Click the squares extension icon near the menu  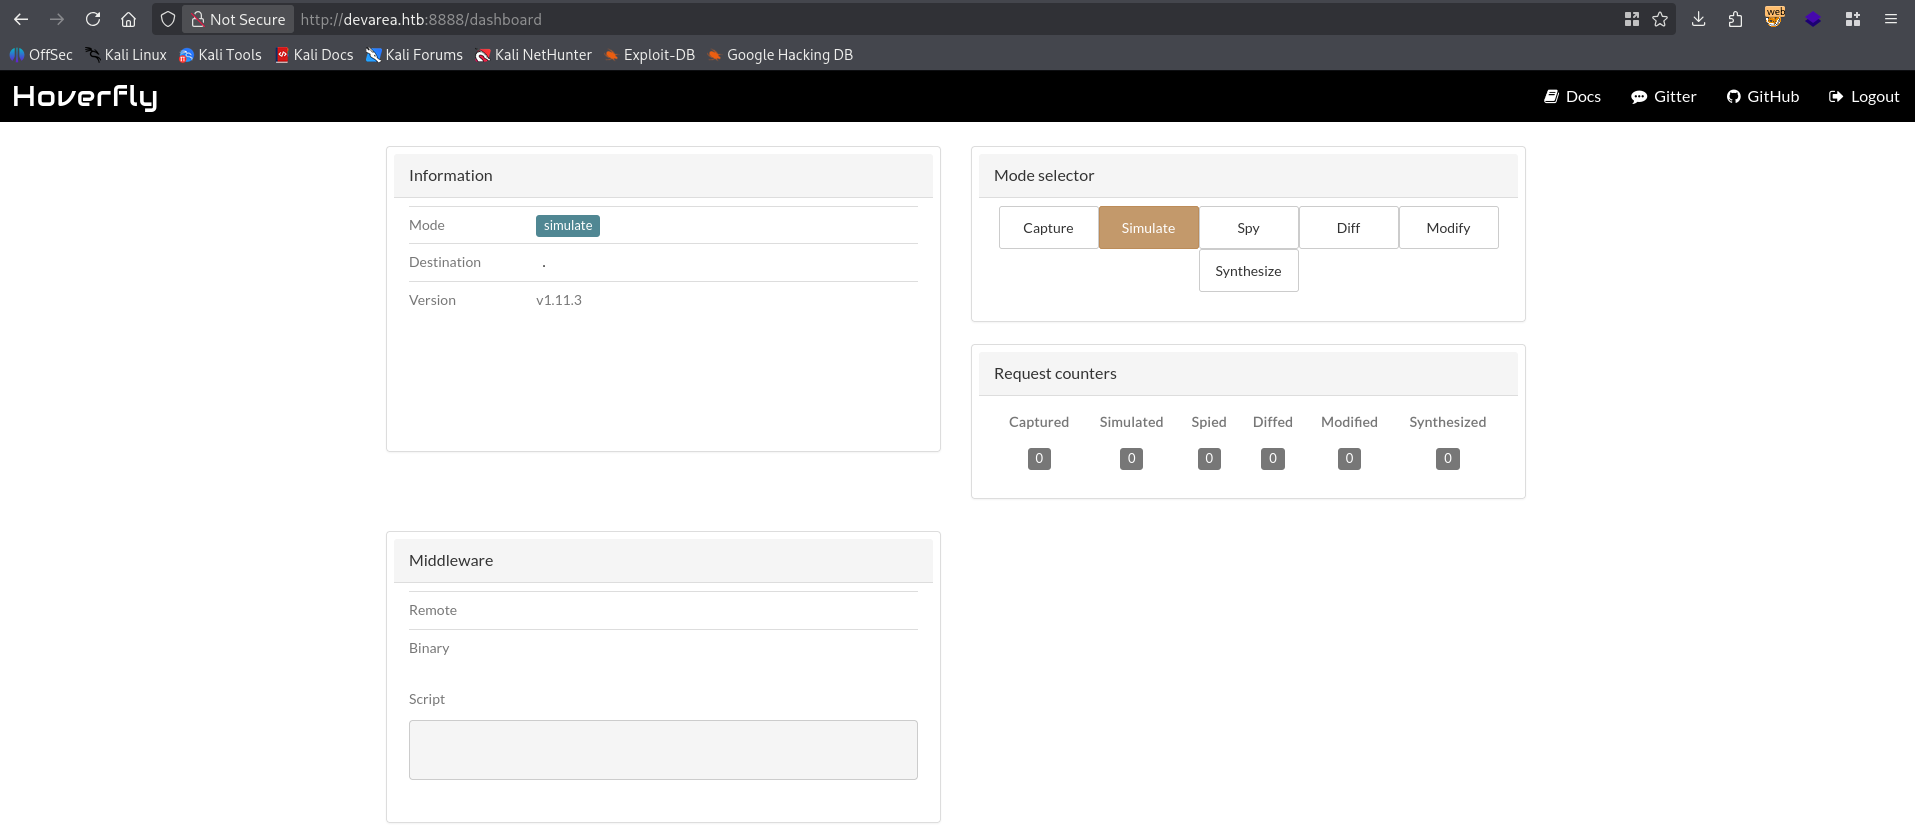pos(1853,19)
